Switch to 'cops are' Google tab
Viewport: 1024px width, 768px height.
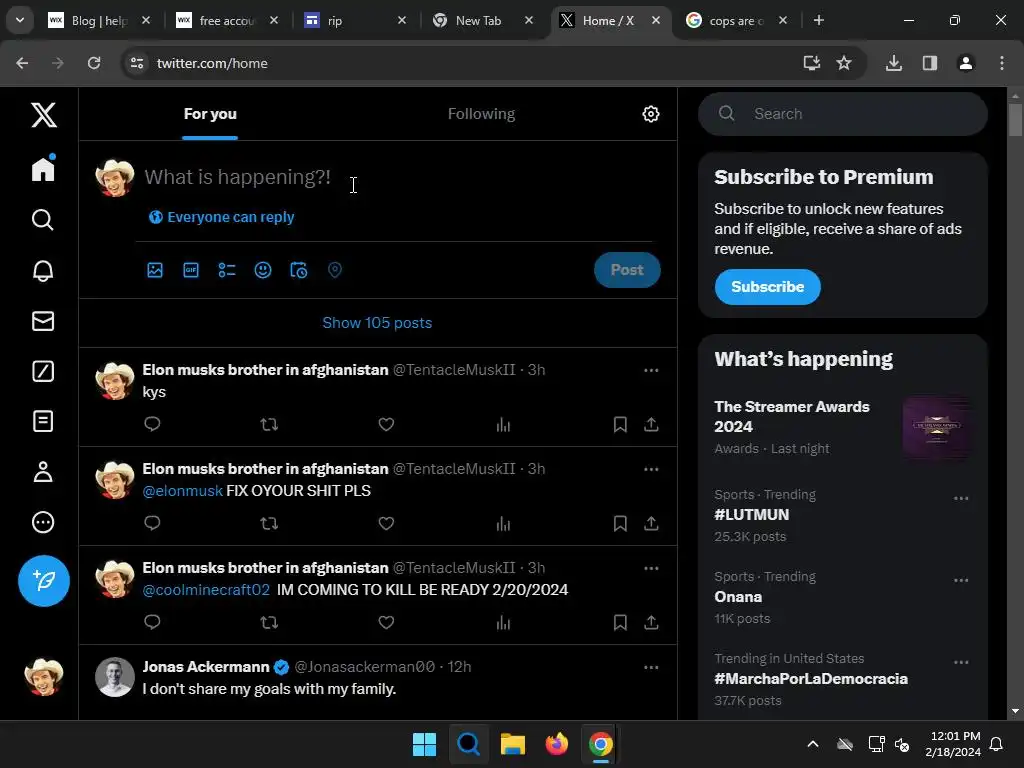pos(735,21)
